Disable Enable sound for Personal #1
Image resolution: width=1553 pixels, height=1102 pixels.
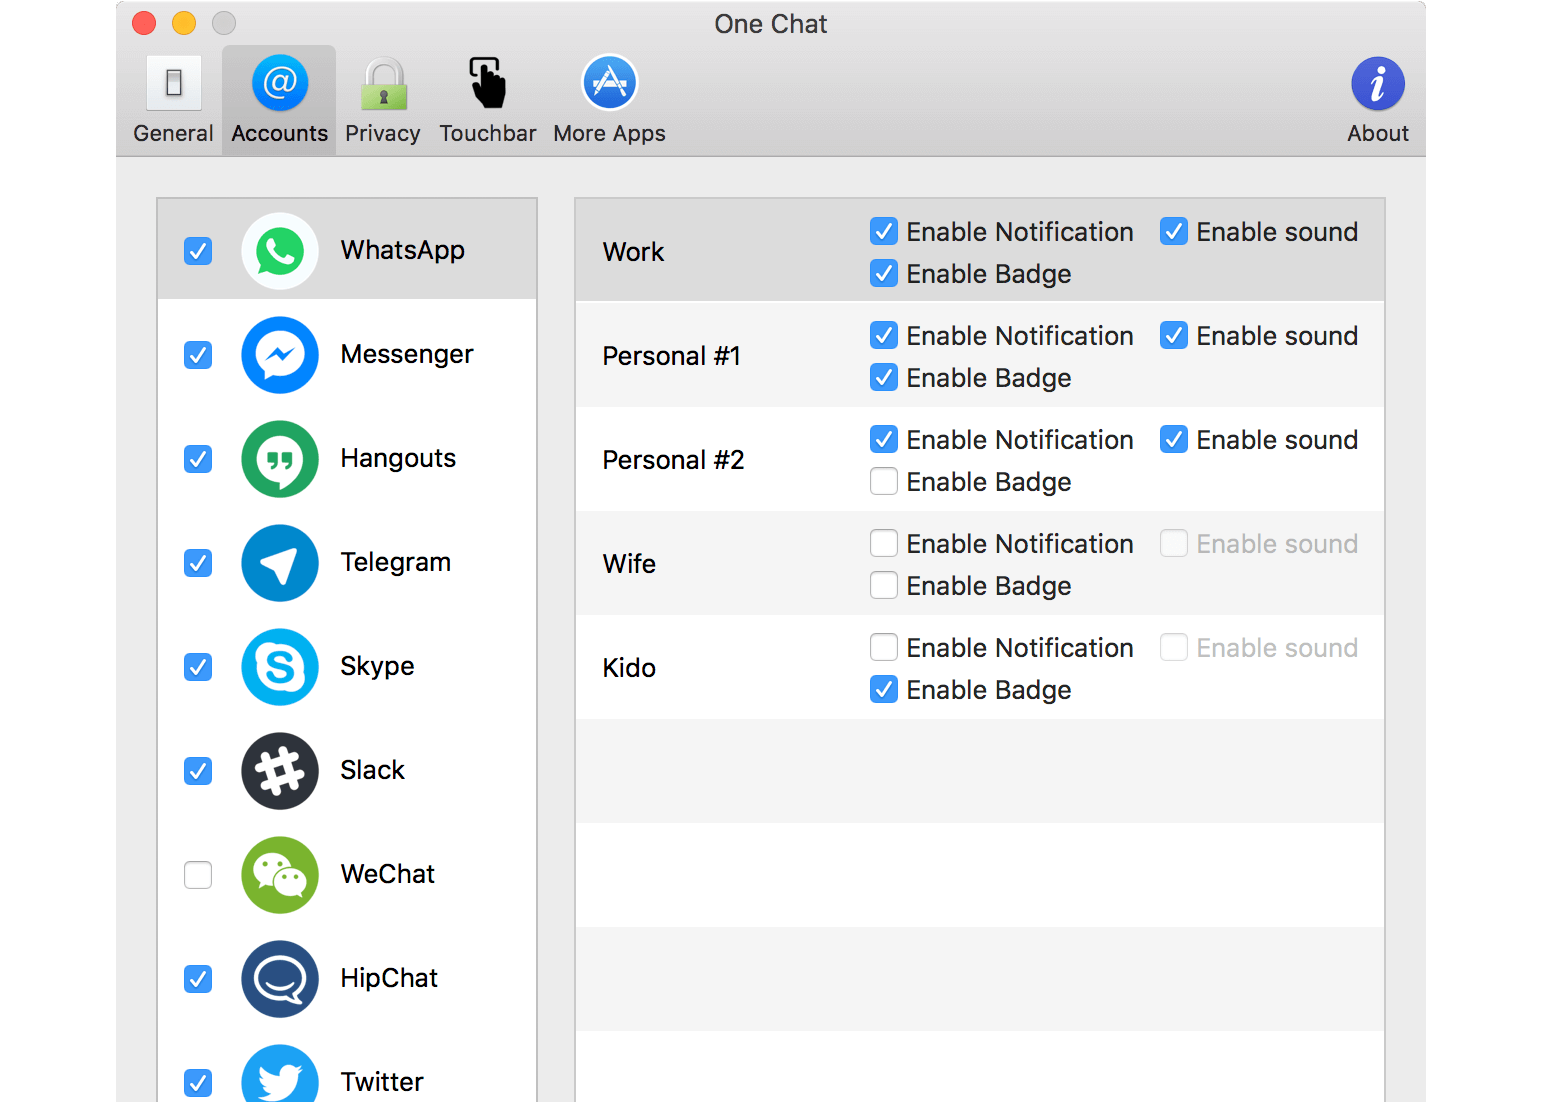[1174, 335]
